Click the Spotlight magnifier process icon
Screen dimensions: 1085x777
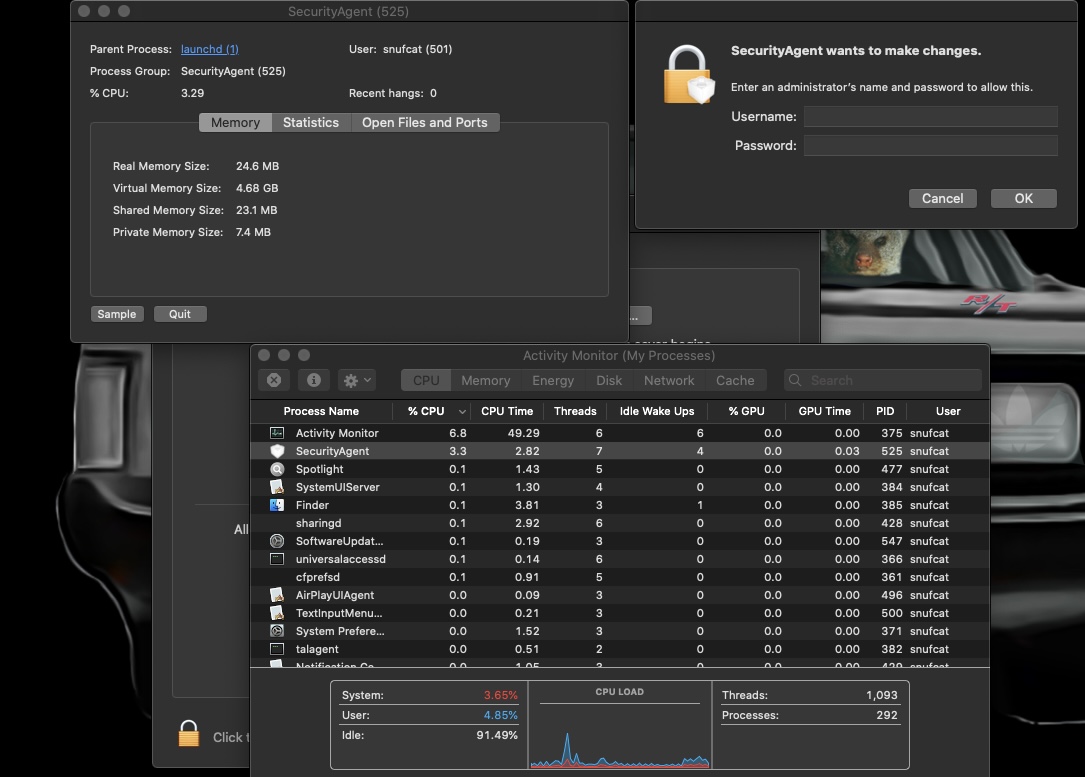277,469
